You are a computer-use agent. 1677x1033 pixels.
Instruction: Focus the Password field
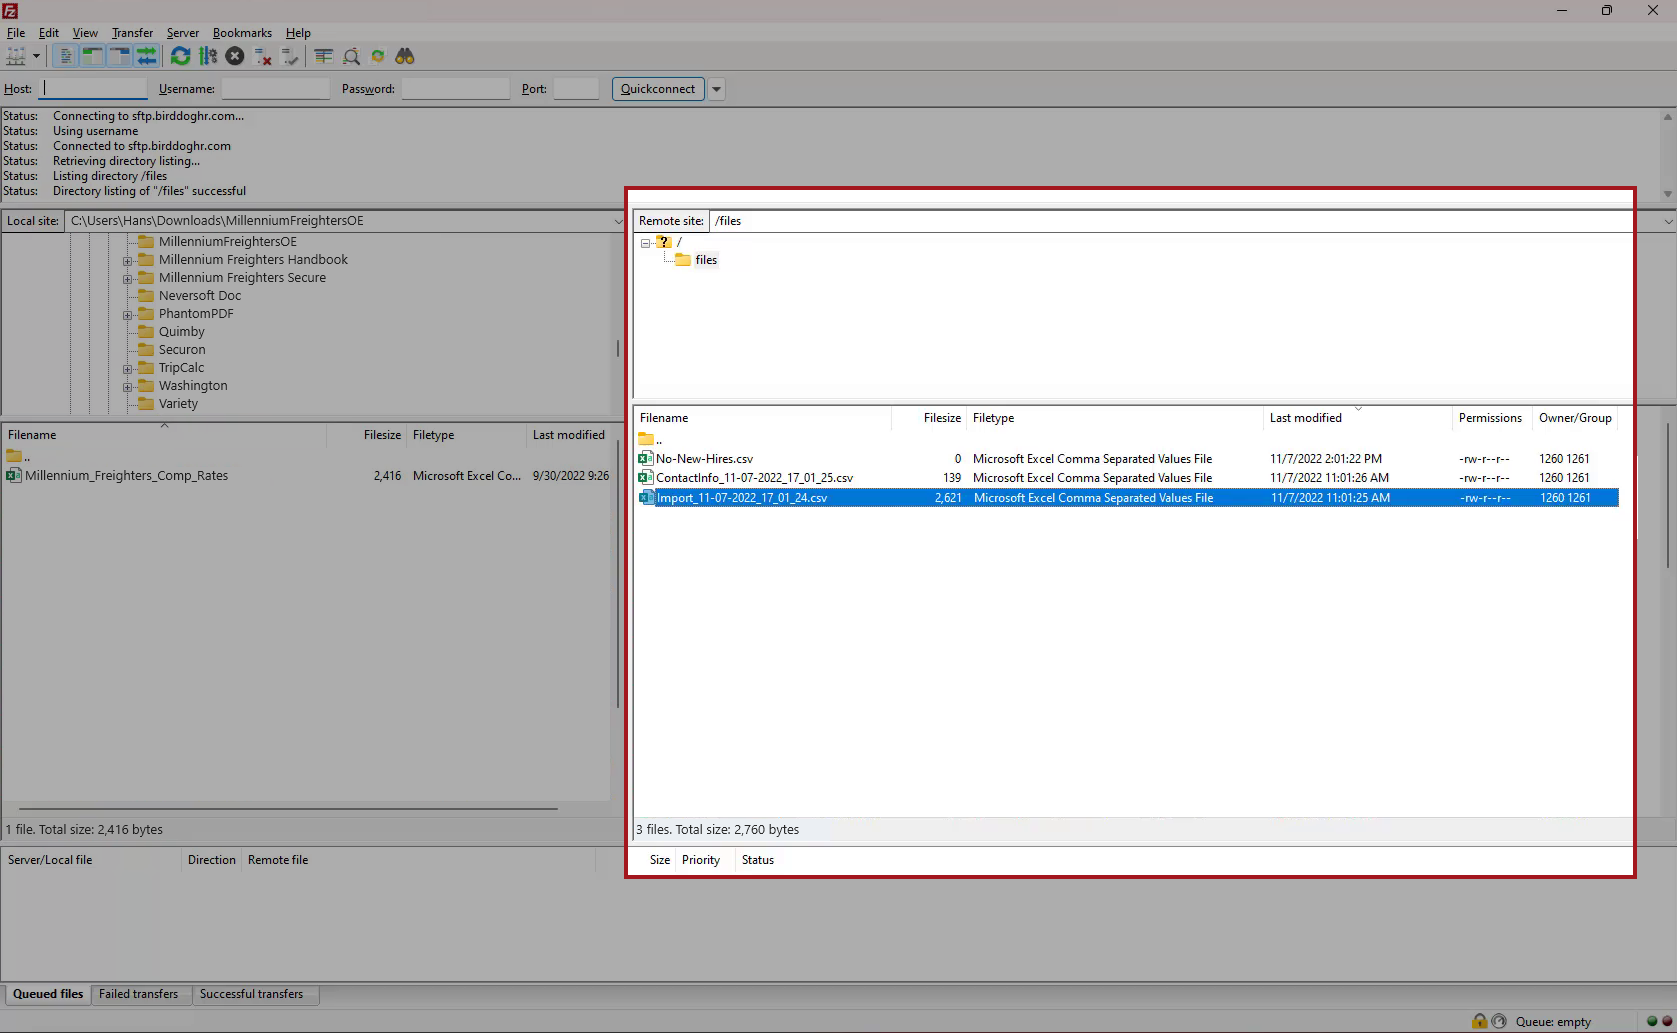(455, 88)
